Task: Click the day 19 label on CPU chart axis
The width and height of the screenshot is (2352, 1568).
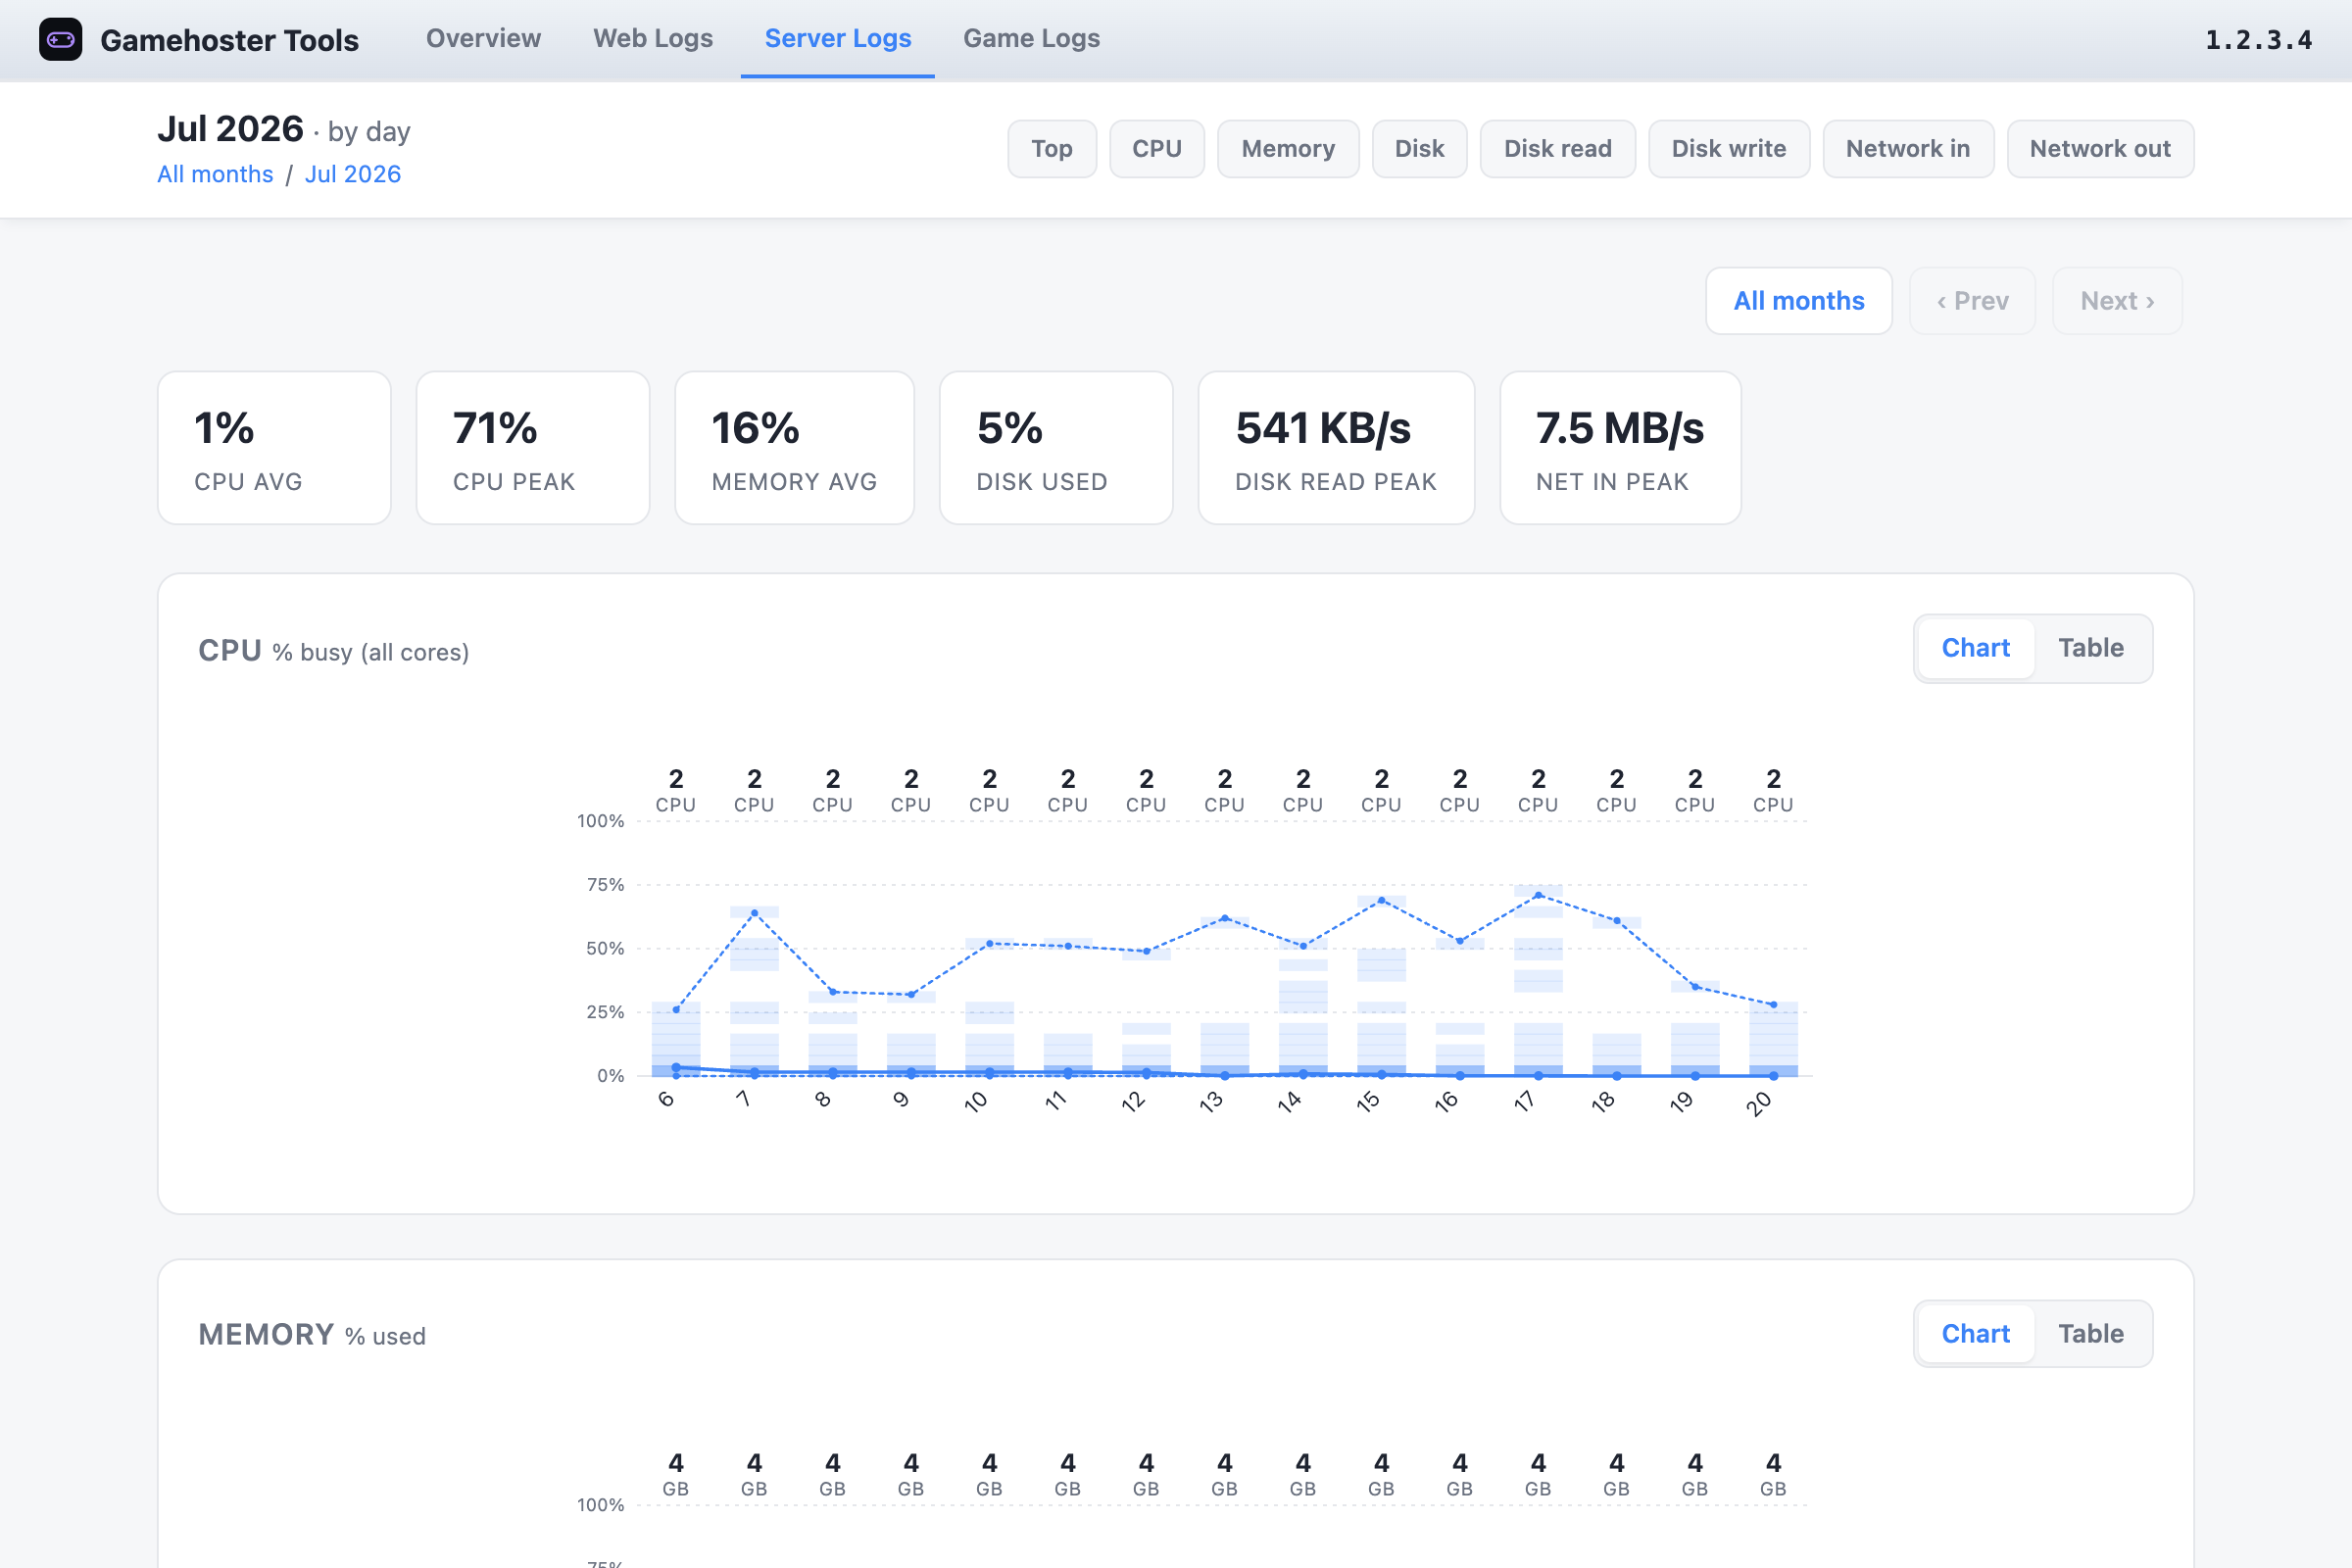Action: (x=1682, y=1102)
